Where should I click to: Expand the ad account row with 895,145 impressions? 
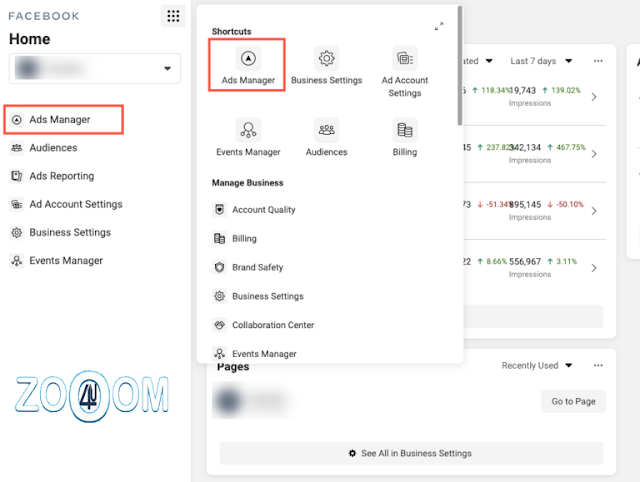pos(594,211)
